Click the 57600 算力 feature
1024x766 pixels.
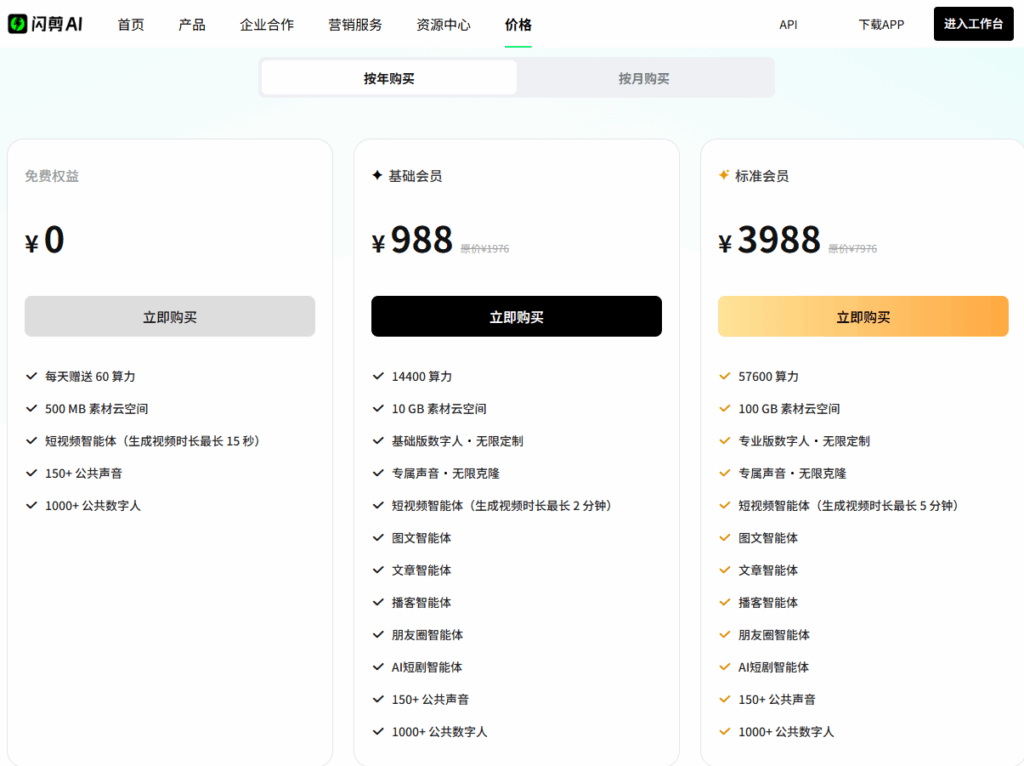point(769,376)
